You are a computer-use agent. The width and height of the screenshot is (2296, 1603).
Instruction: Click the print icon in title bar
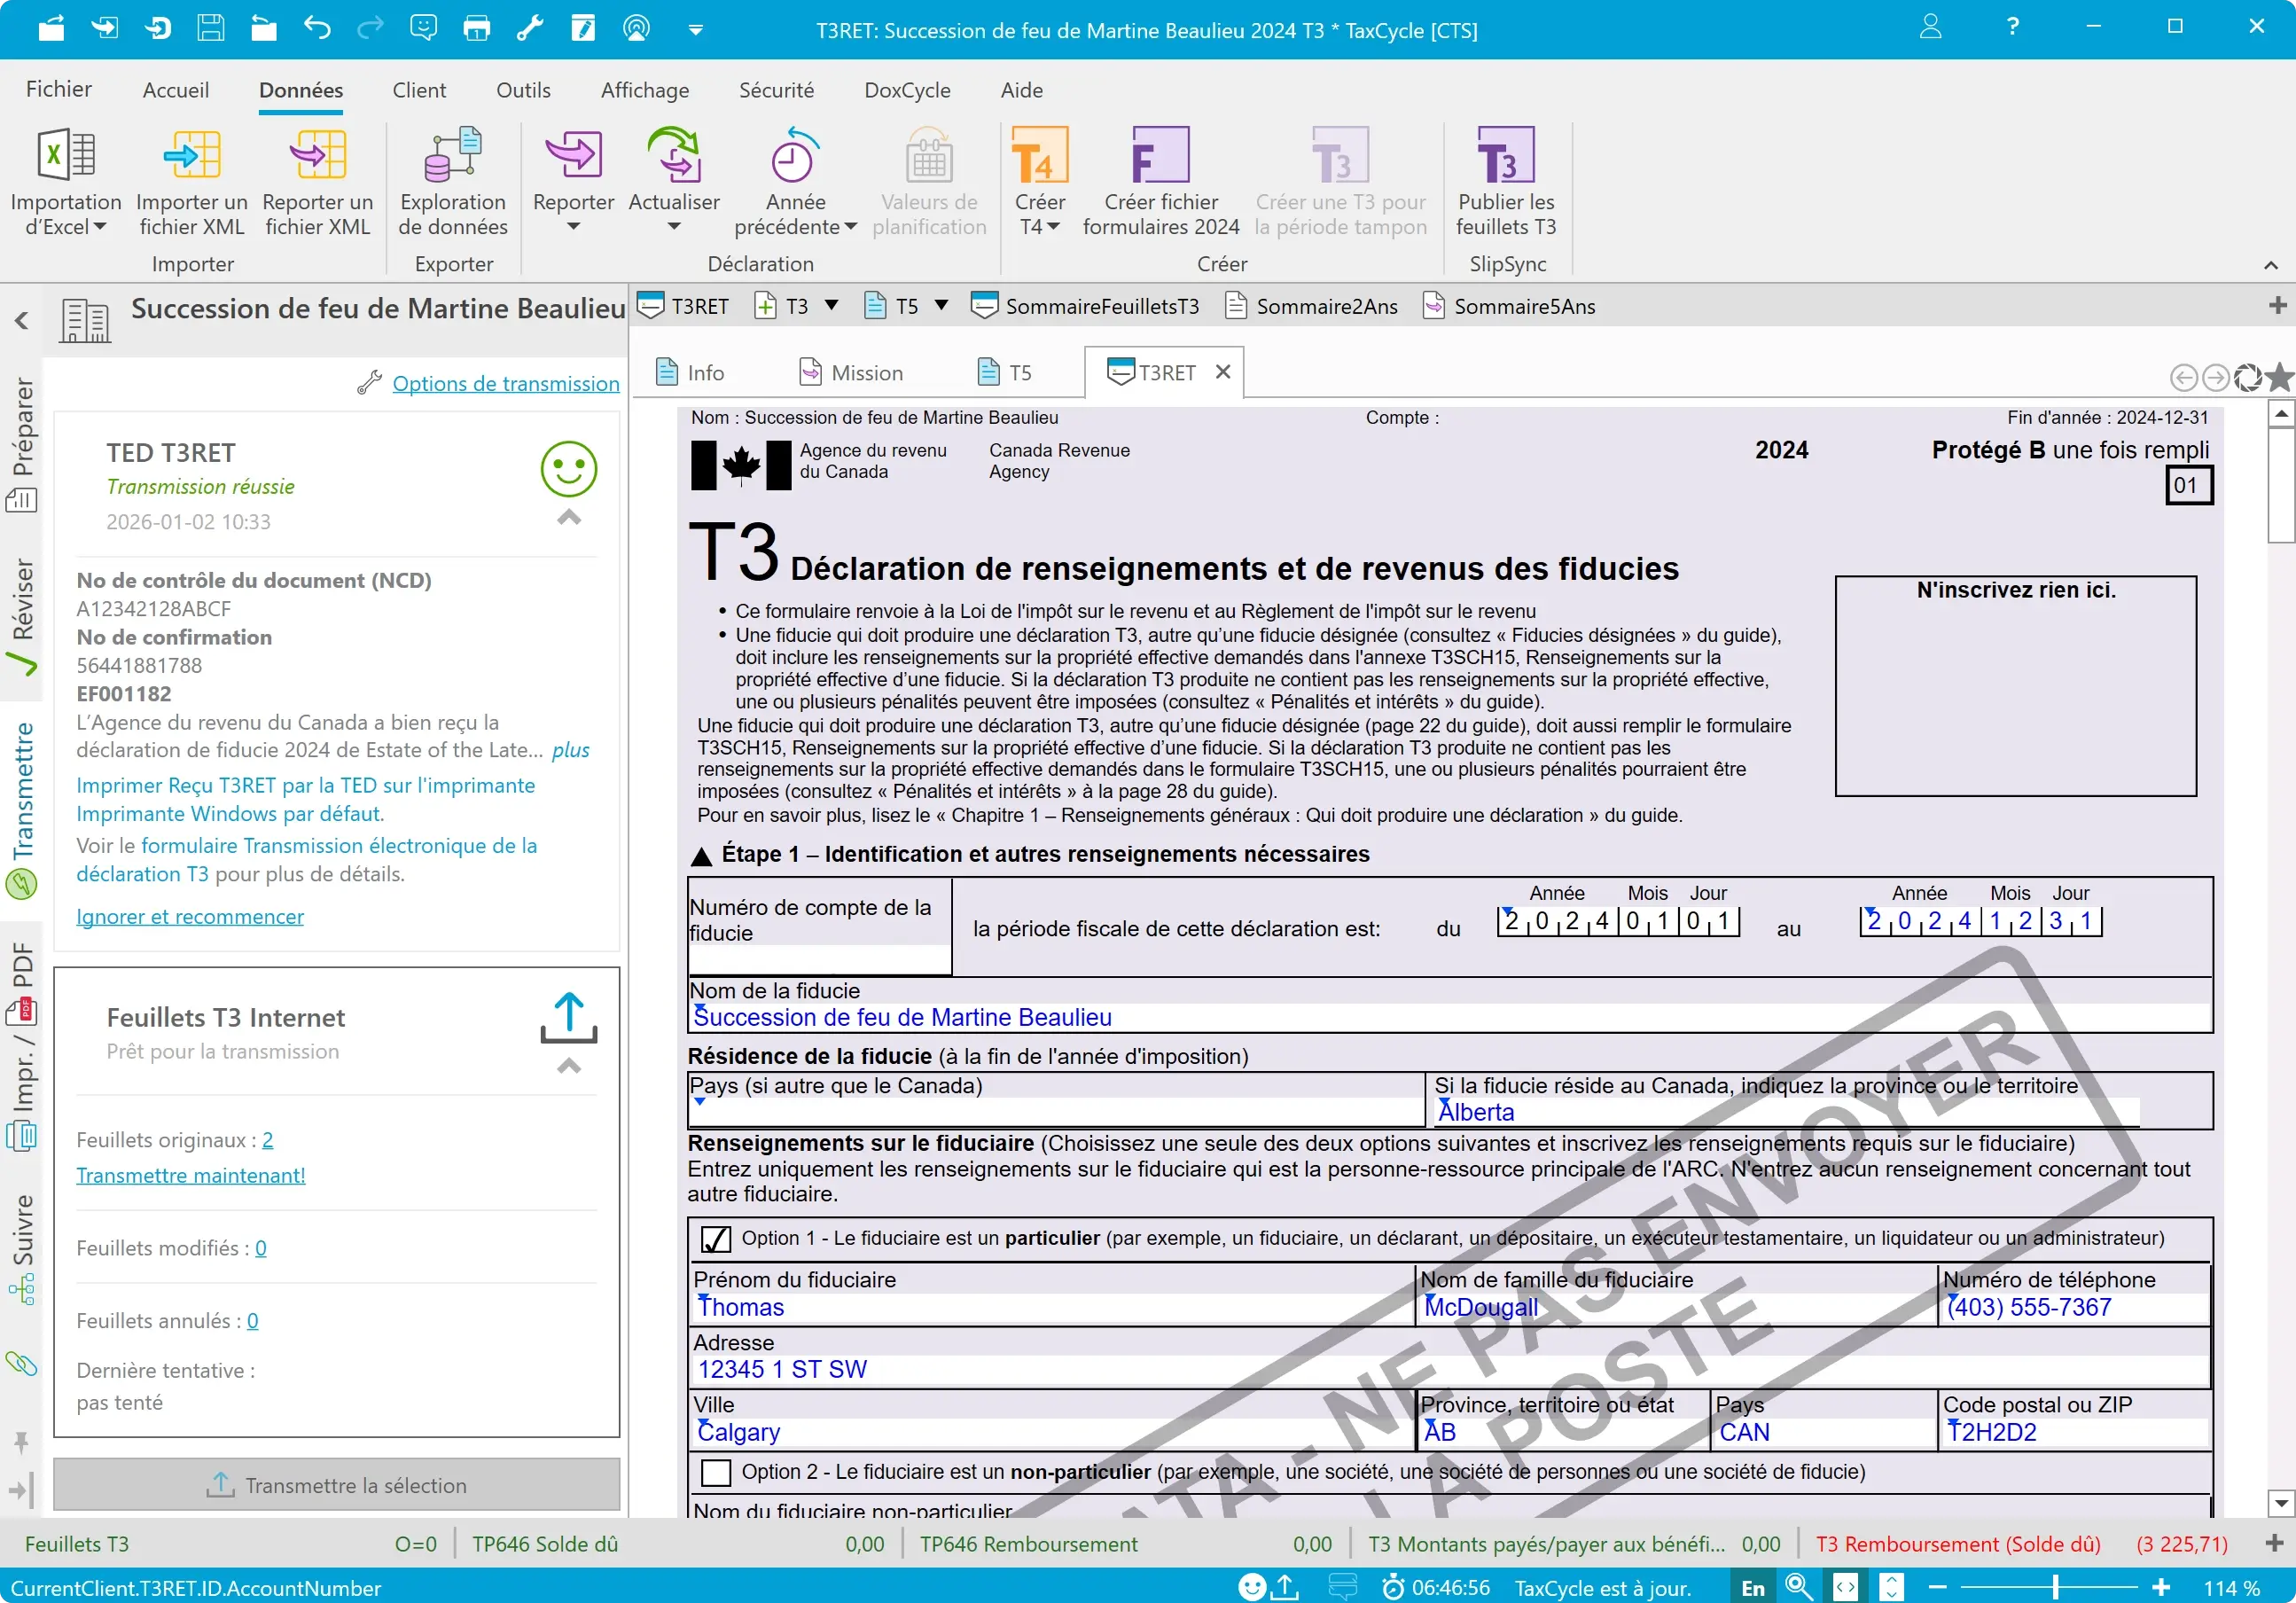(476, 28)
